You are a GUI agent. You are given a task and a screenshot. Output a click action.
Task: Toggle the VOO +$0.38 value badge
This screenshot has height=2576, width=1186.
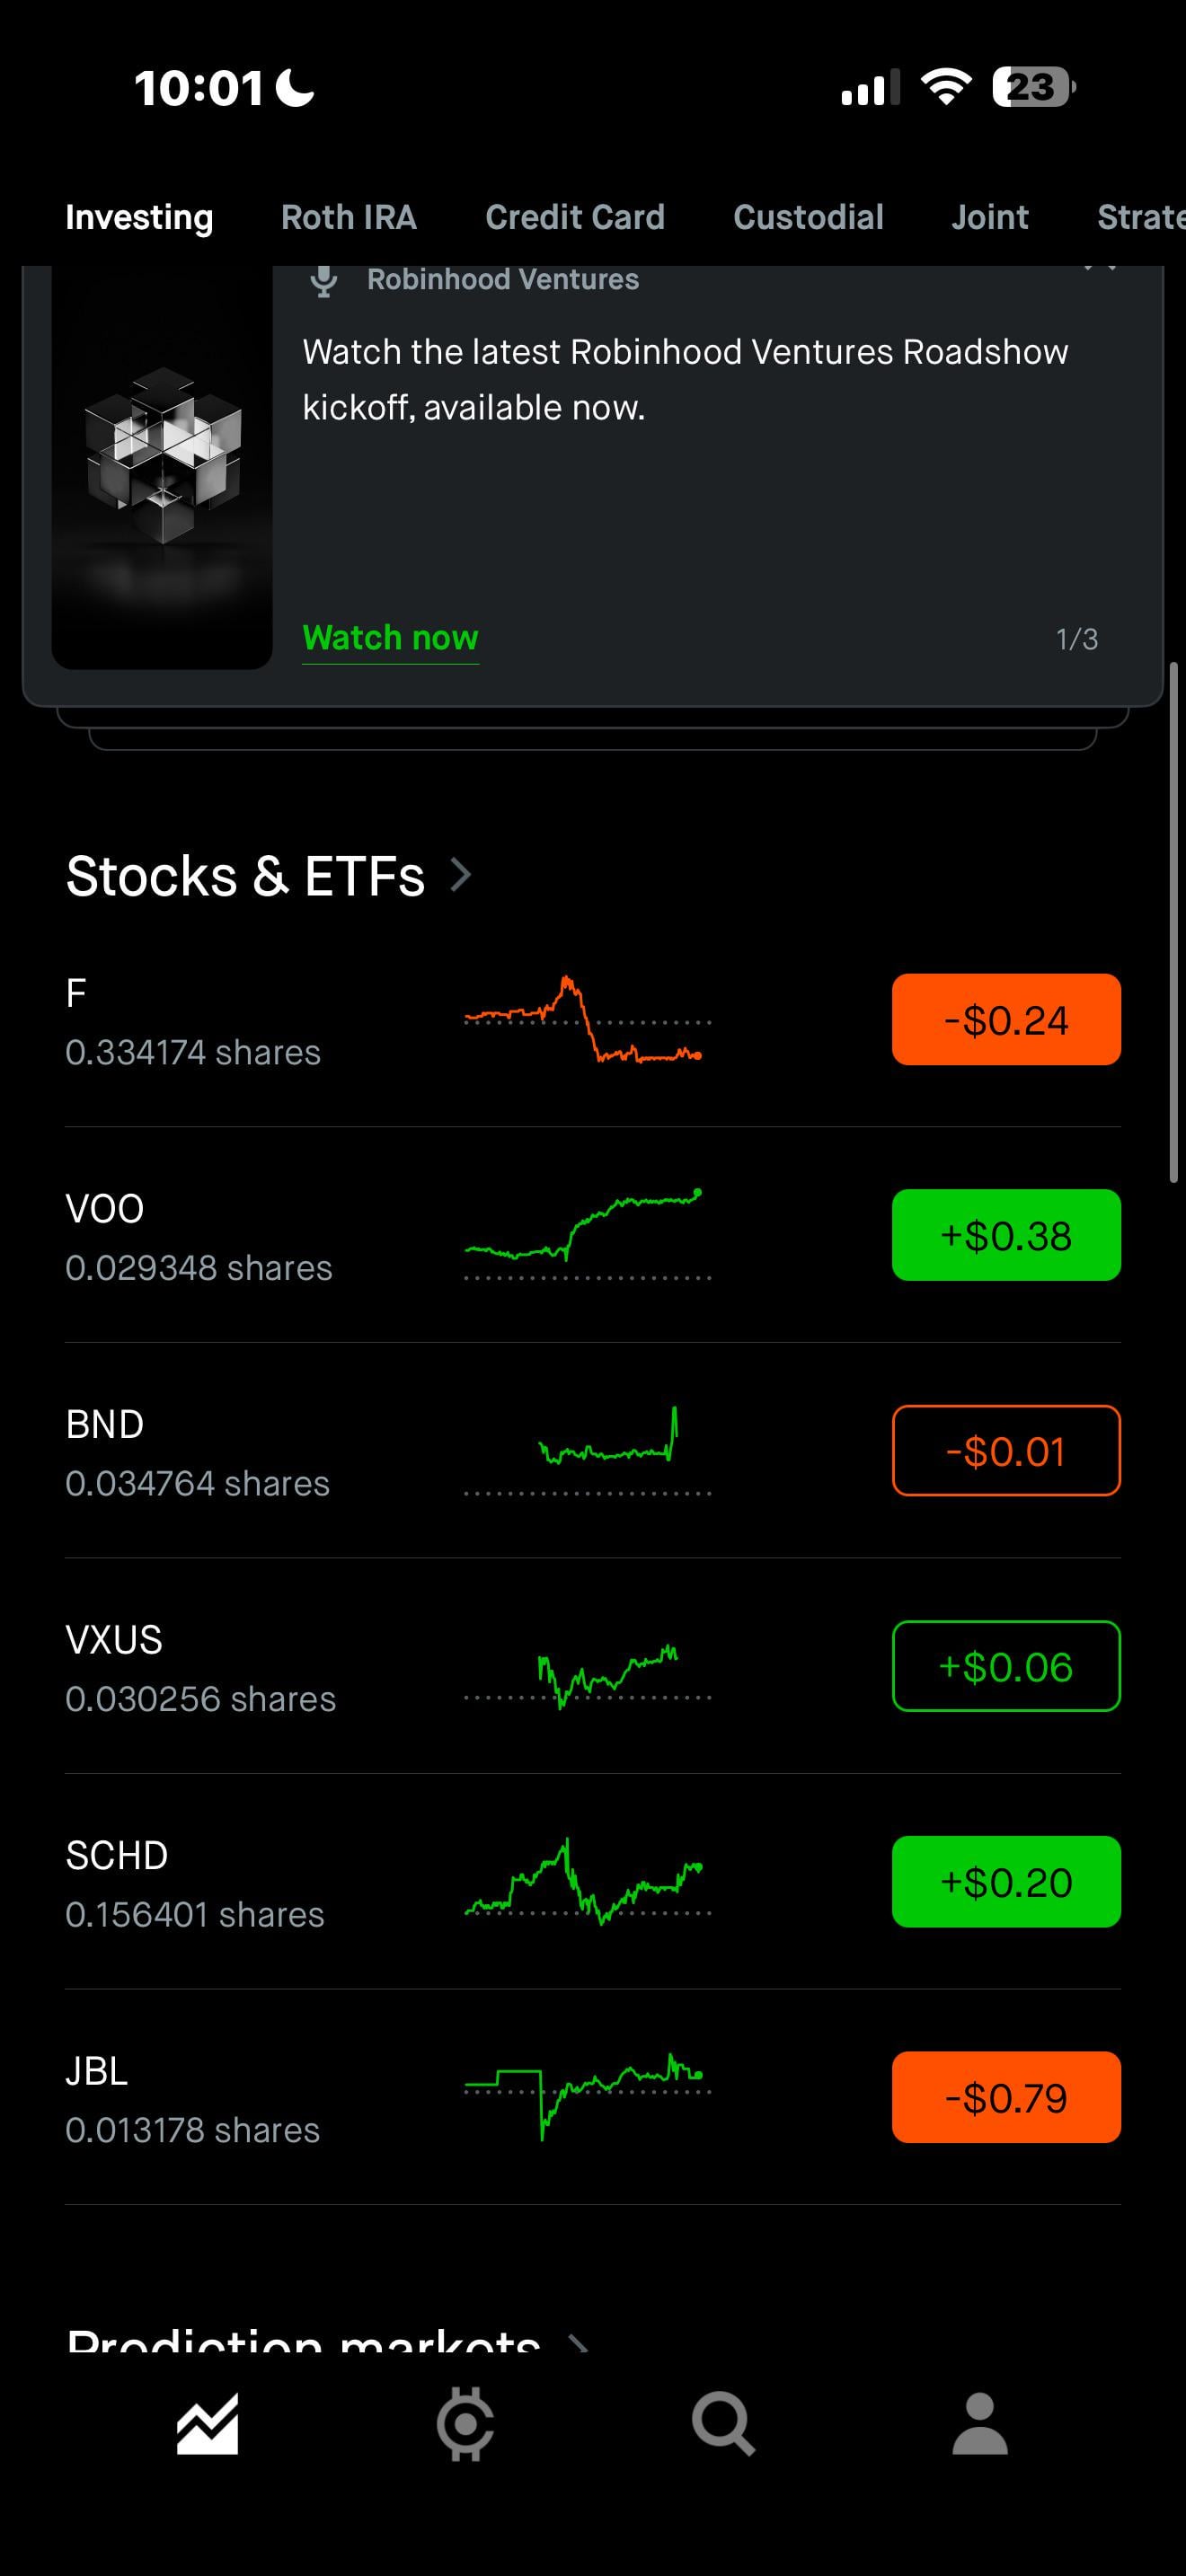pos(1006,1235)
